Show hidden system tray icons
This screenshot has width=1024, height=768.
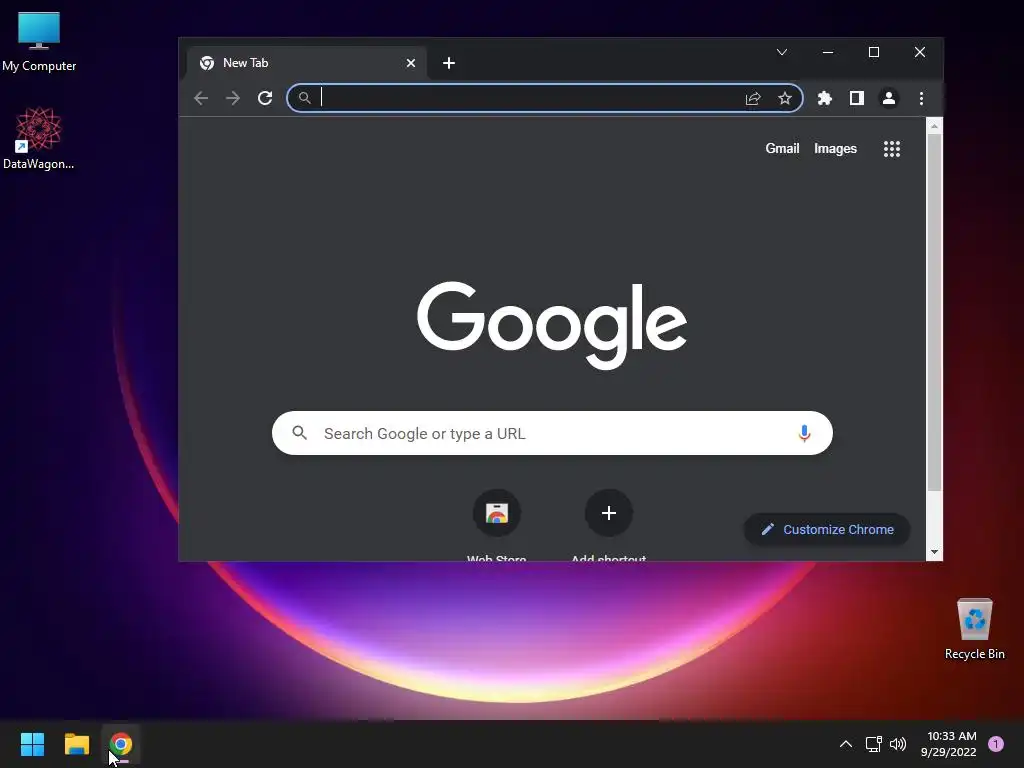(x=846, y=744)
